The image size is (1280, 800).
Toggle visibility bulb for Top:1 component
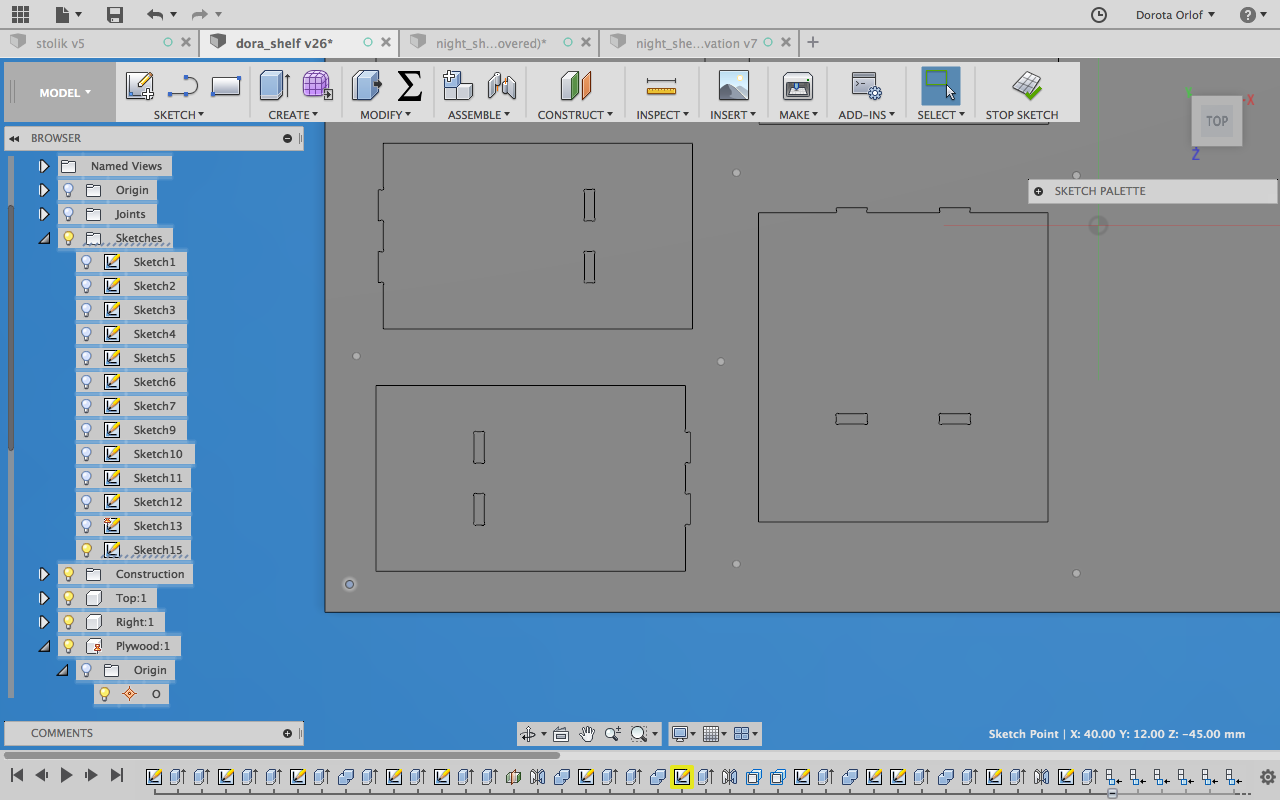(x=69, y=598)
